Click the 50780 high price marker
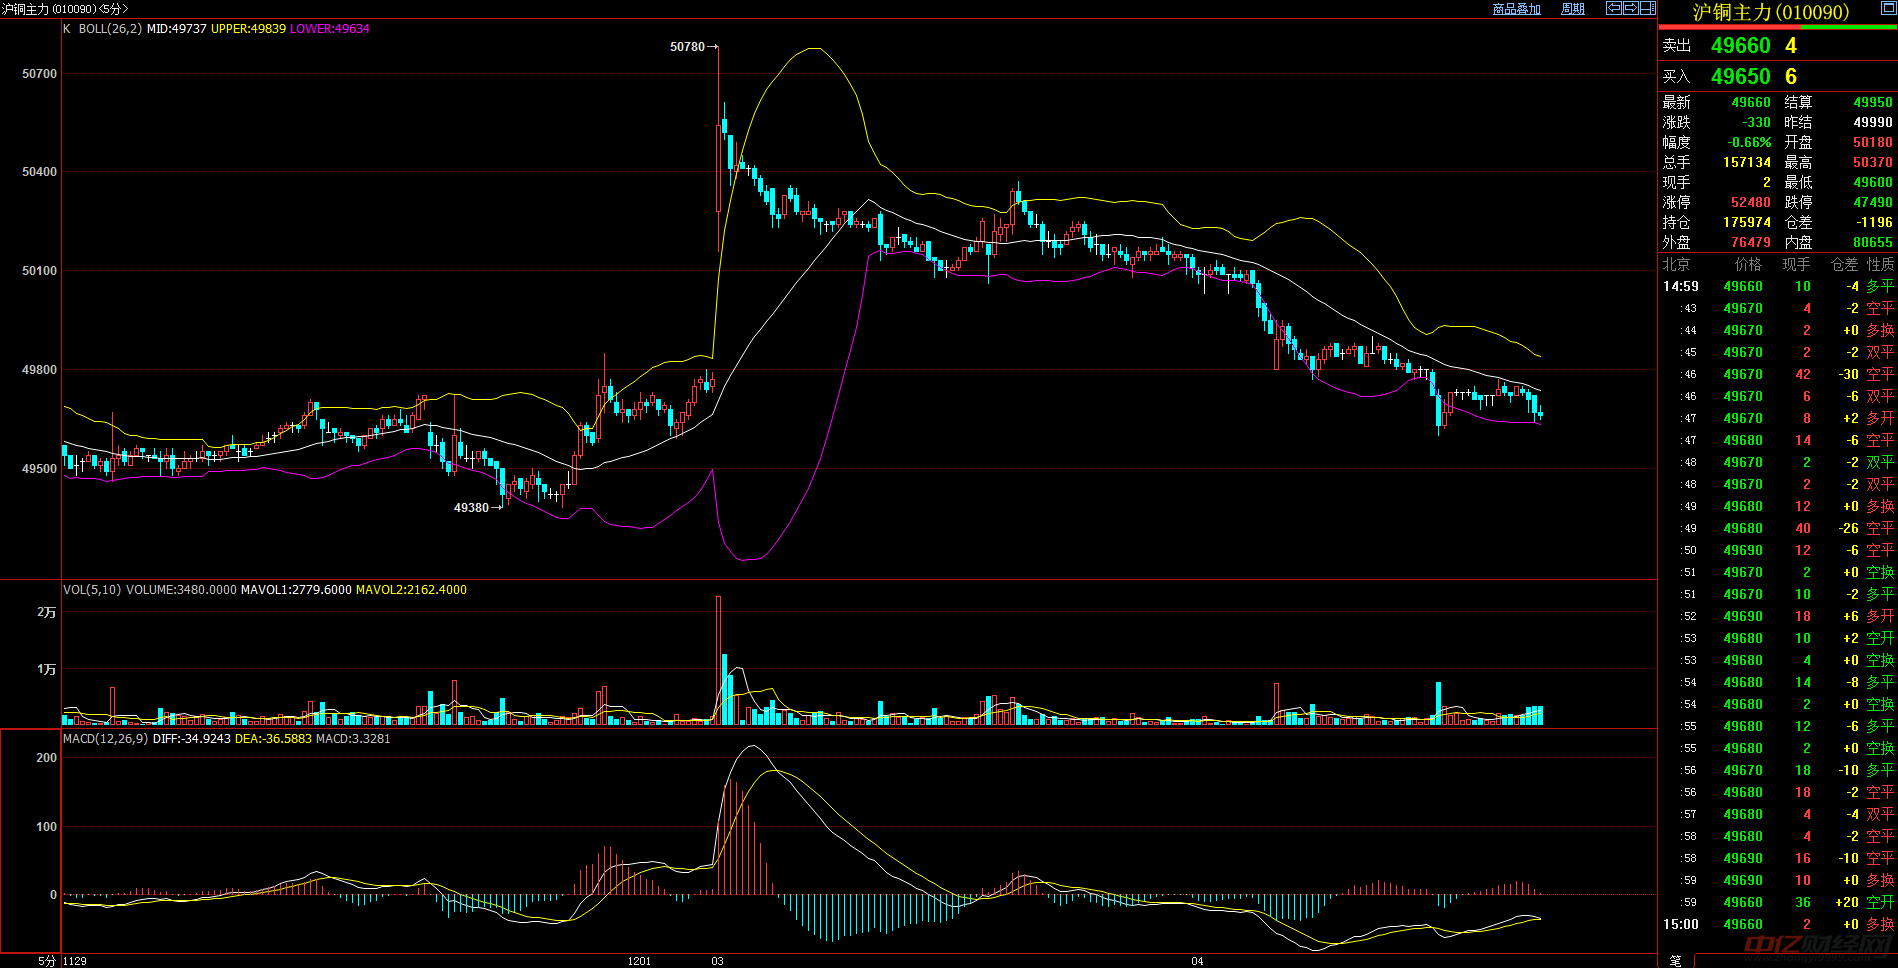The image size is (1898, 968). point(687,47)
